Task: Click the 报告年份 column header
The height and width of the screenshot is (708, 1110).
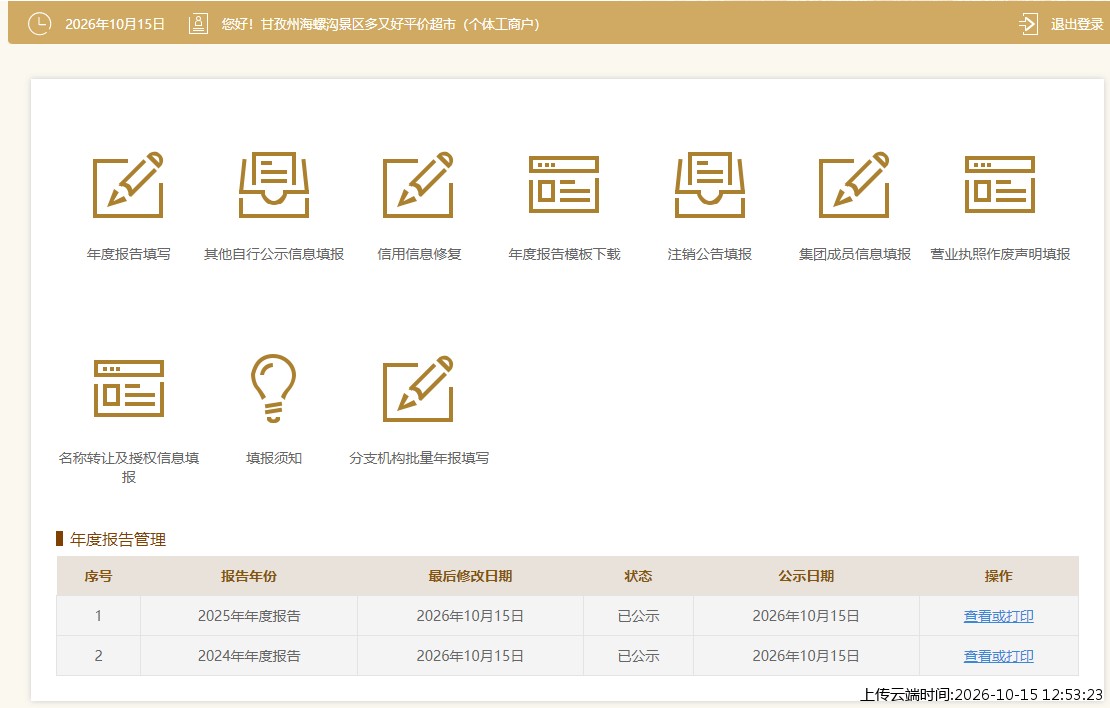Action: 248,576
